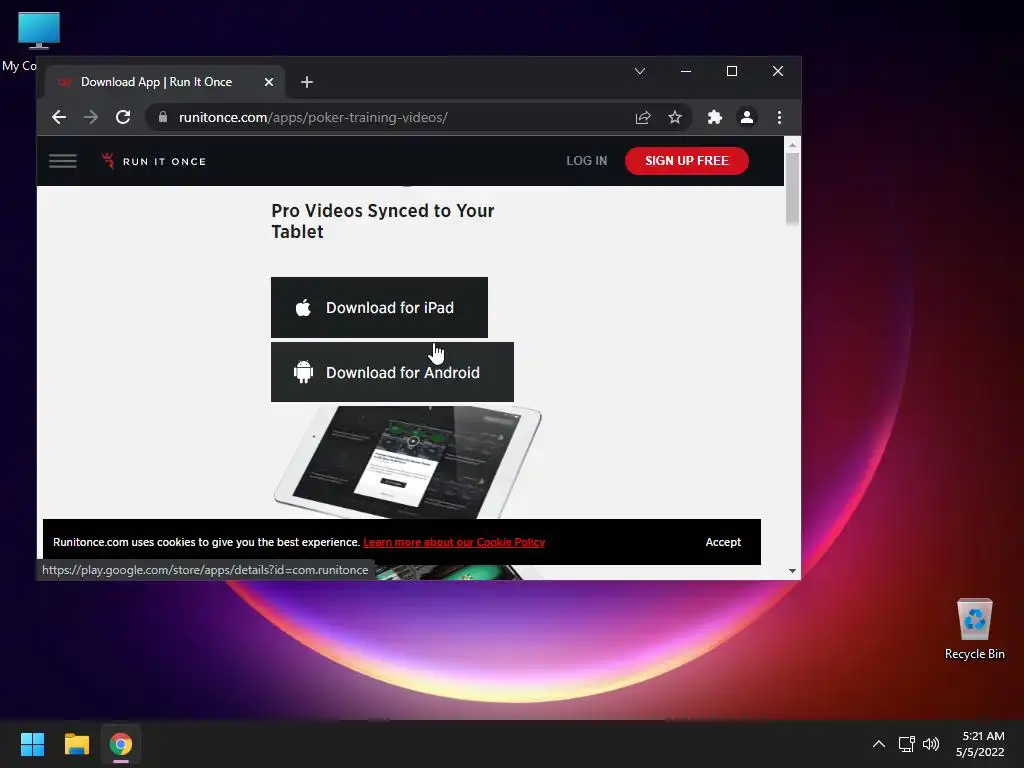Image resolution: width=1024 pixels, height=768 pixels.
Task: Click the network tray icon
Action: coord(906,744)
